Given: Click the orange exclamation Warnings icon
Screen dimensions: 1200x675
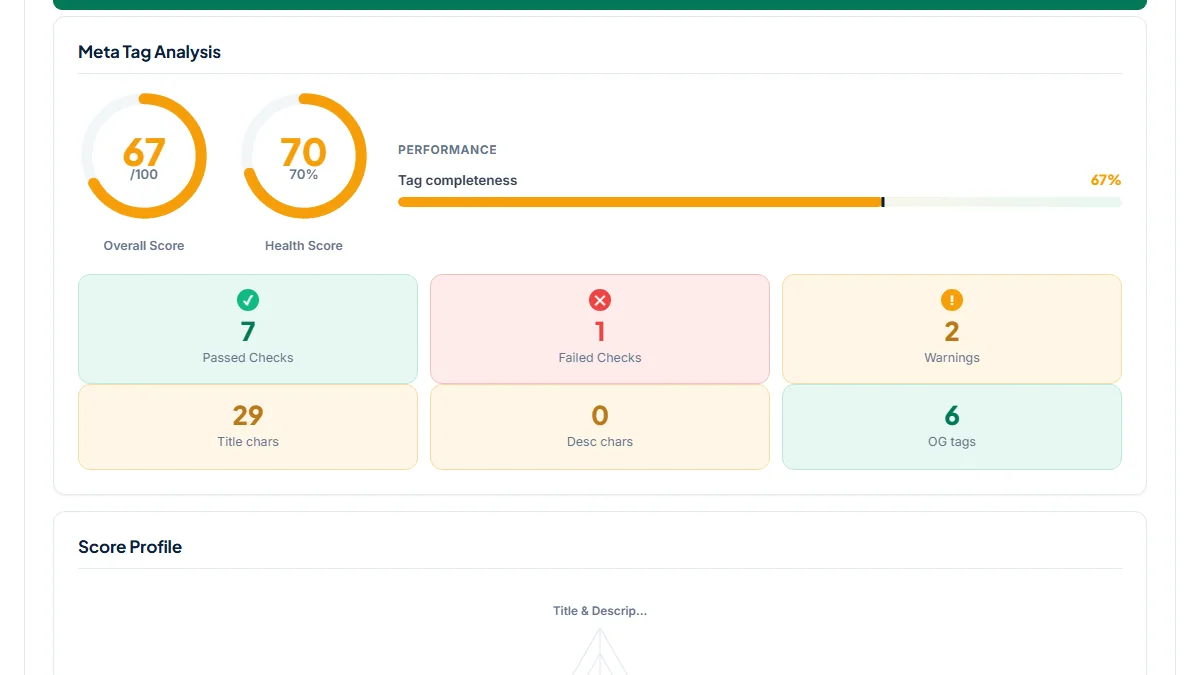Looking at the screenshot, I should [952, 300].
